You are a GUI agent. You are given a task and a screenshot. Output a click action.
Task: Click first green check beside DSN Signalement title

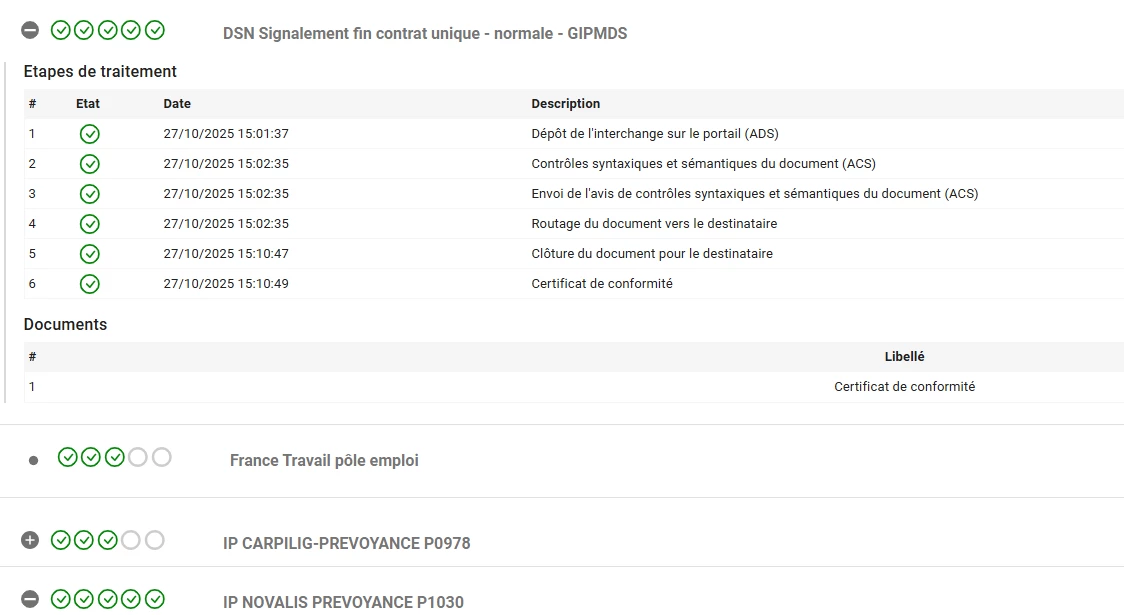pos(61,30)
